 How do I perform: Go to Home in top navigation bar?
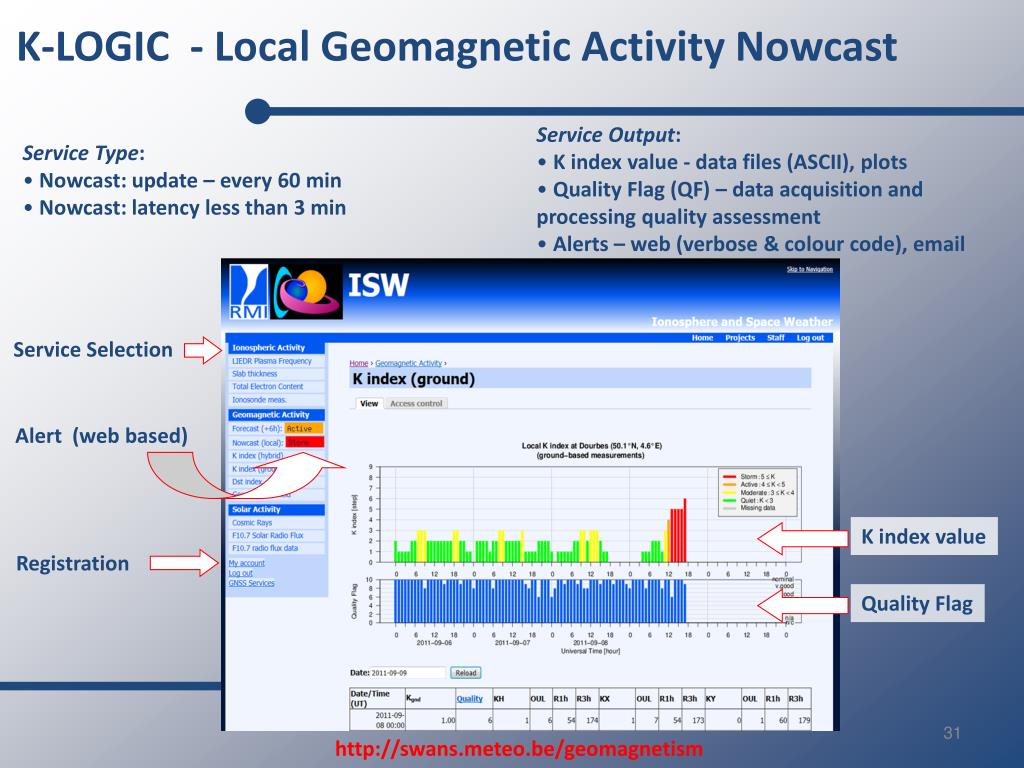click(x=702, y=338)
